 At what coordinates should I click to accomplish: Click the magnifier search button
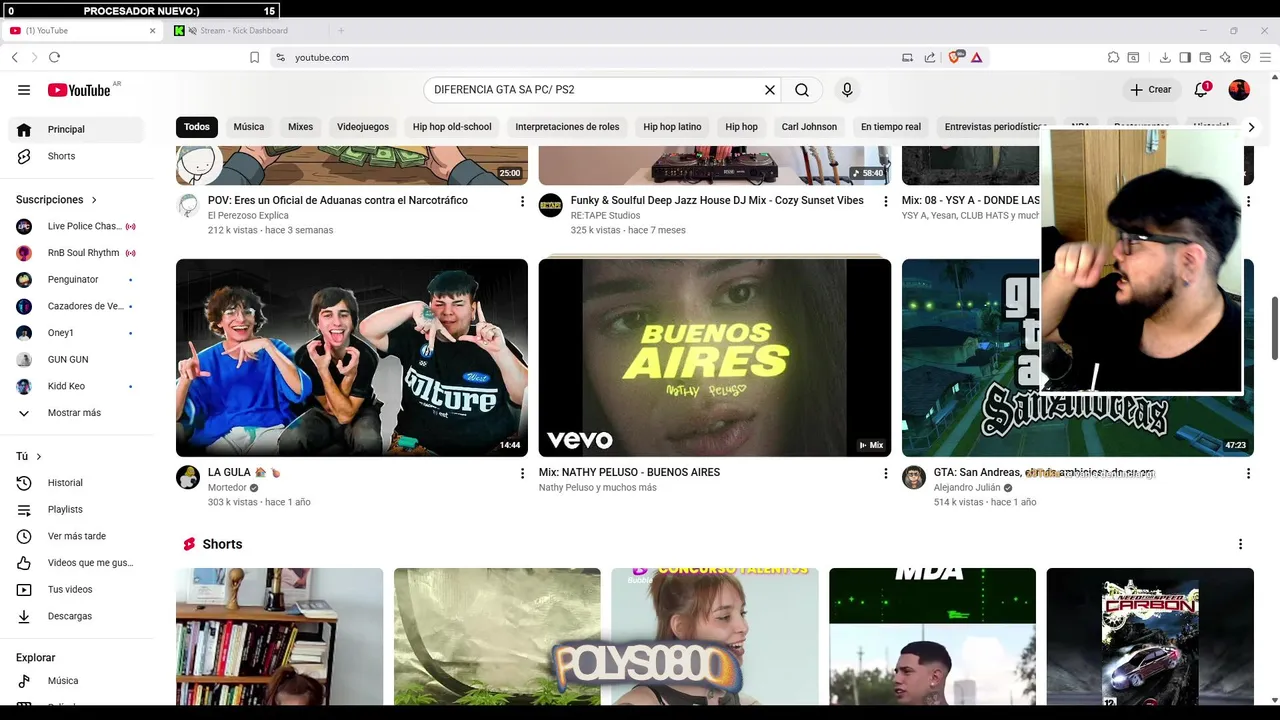[802, 90]
